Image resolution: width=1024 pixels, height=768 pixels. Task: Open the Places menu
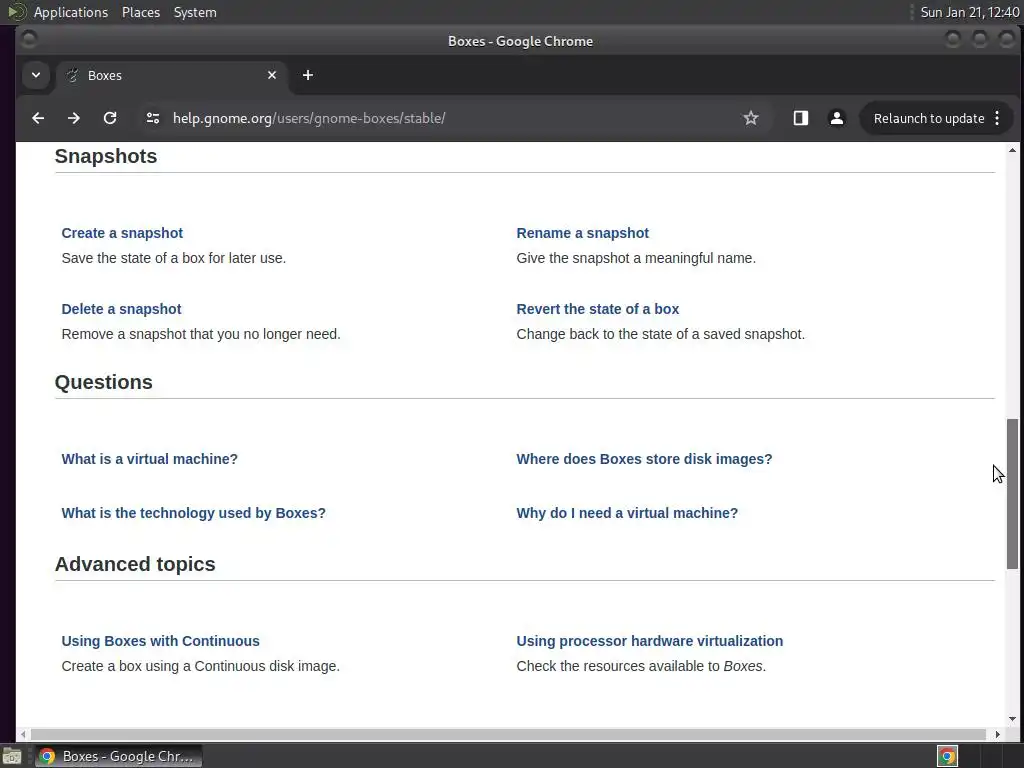(x=141, y=12)
